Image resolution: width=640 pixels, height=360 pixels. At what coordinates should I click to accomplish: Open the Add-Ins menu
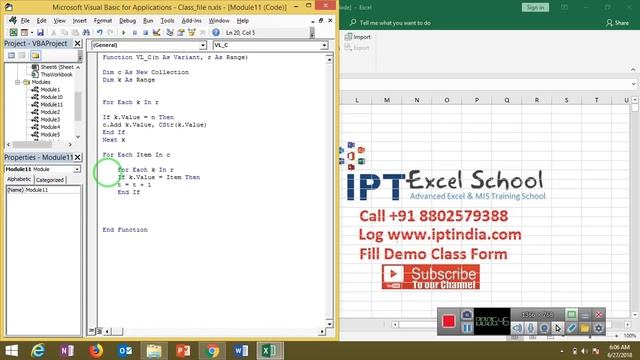coord(191,20)
